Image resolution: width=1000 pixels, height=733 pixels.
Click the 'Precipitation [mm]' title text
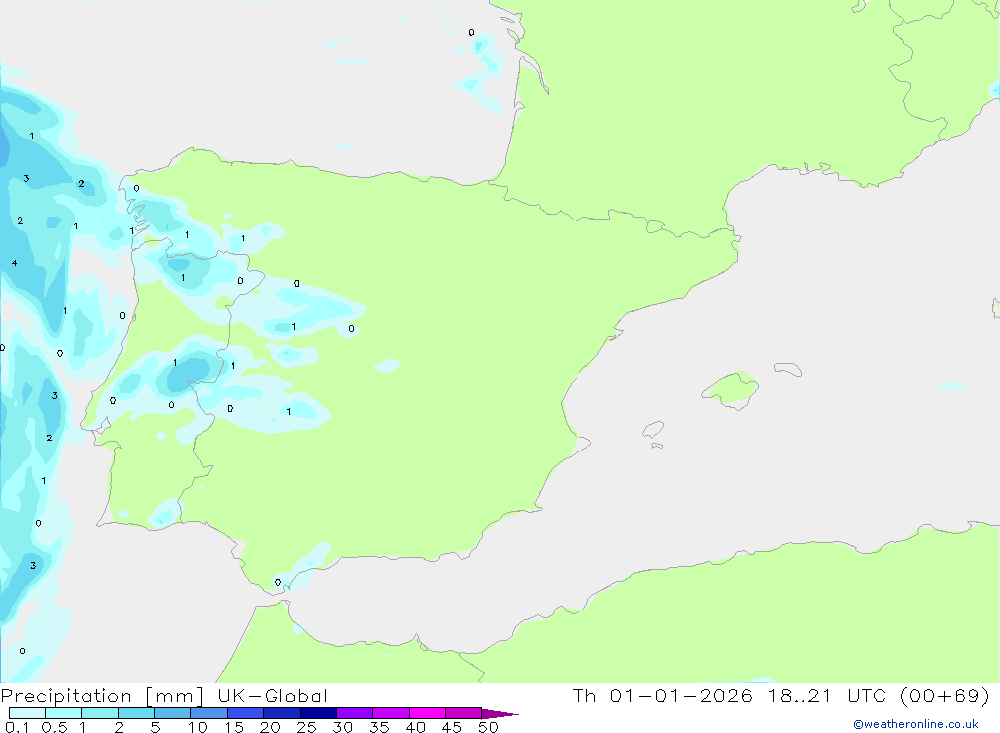click(x=102, y=696)
